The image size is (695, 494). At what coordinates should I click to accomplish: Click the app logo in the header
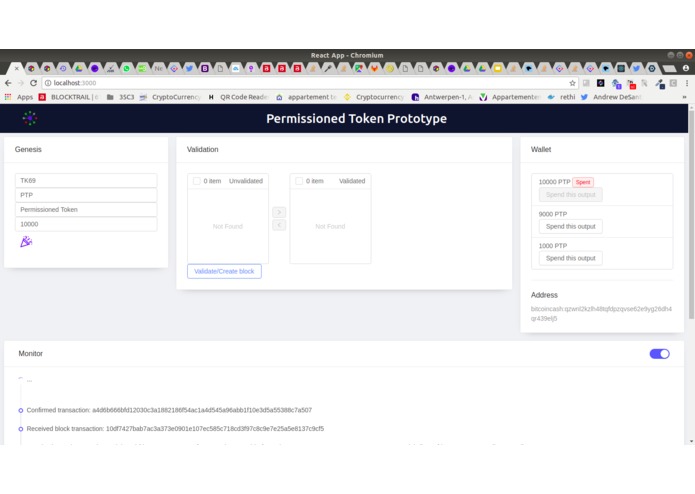[30, 118]
